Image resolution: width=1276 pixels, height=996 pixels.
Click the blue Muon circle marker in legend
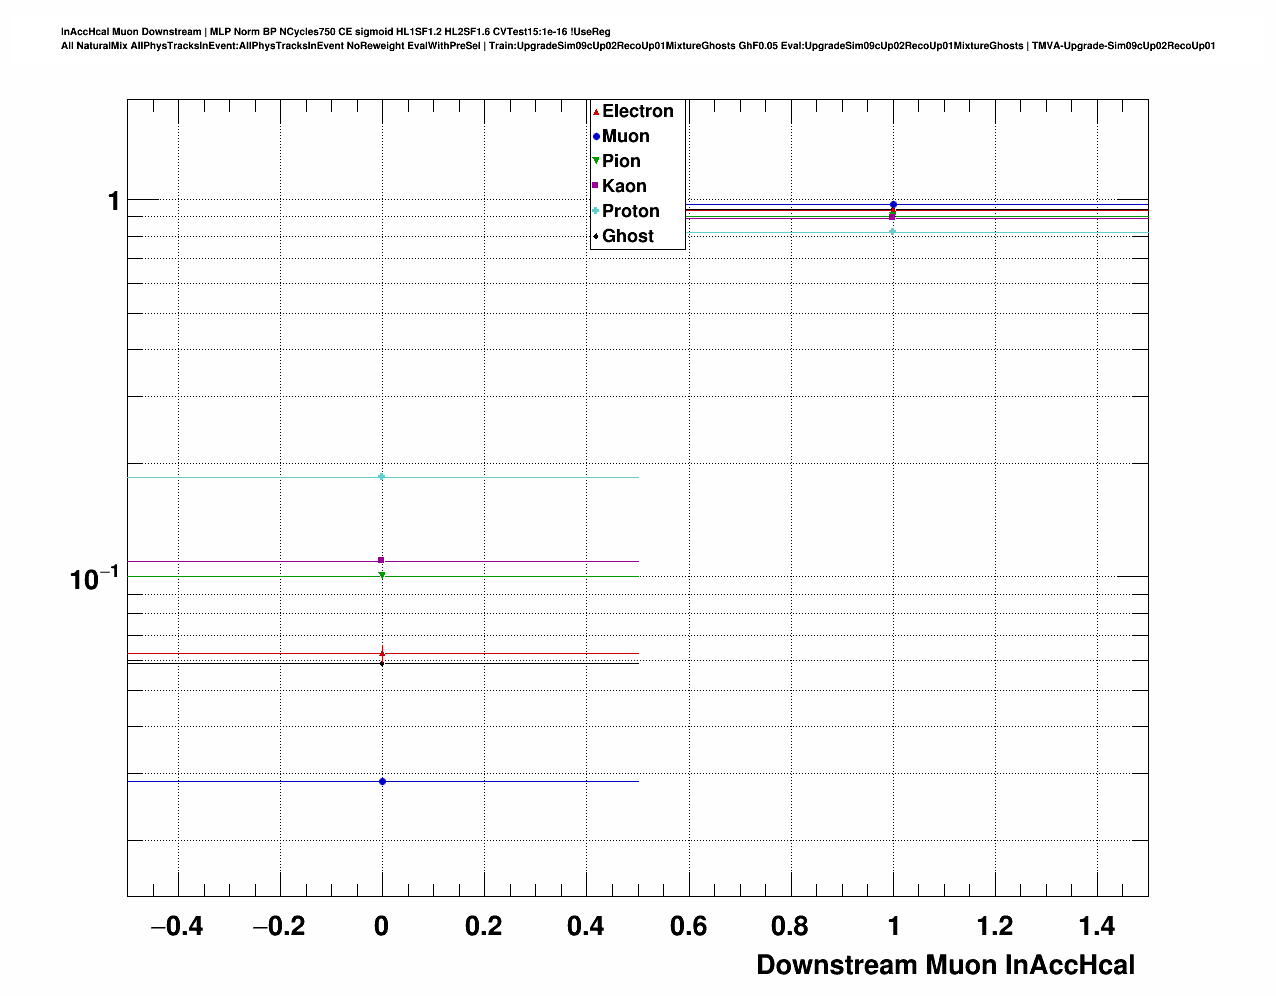(x=596, y=137)
